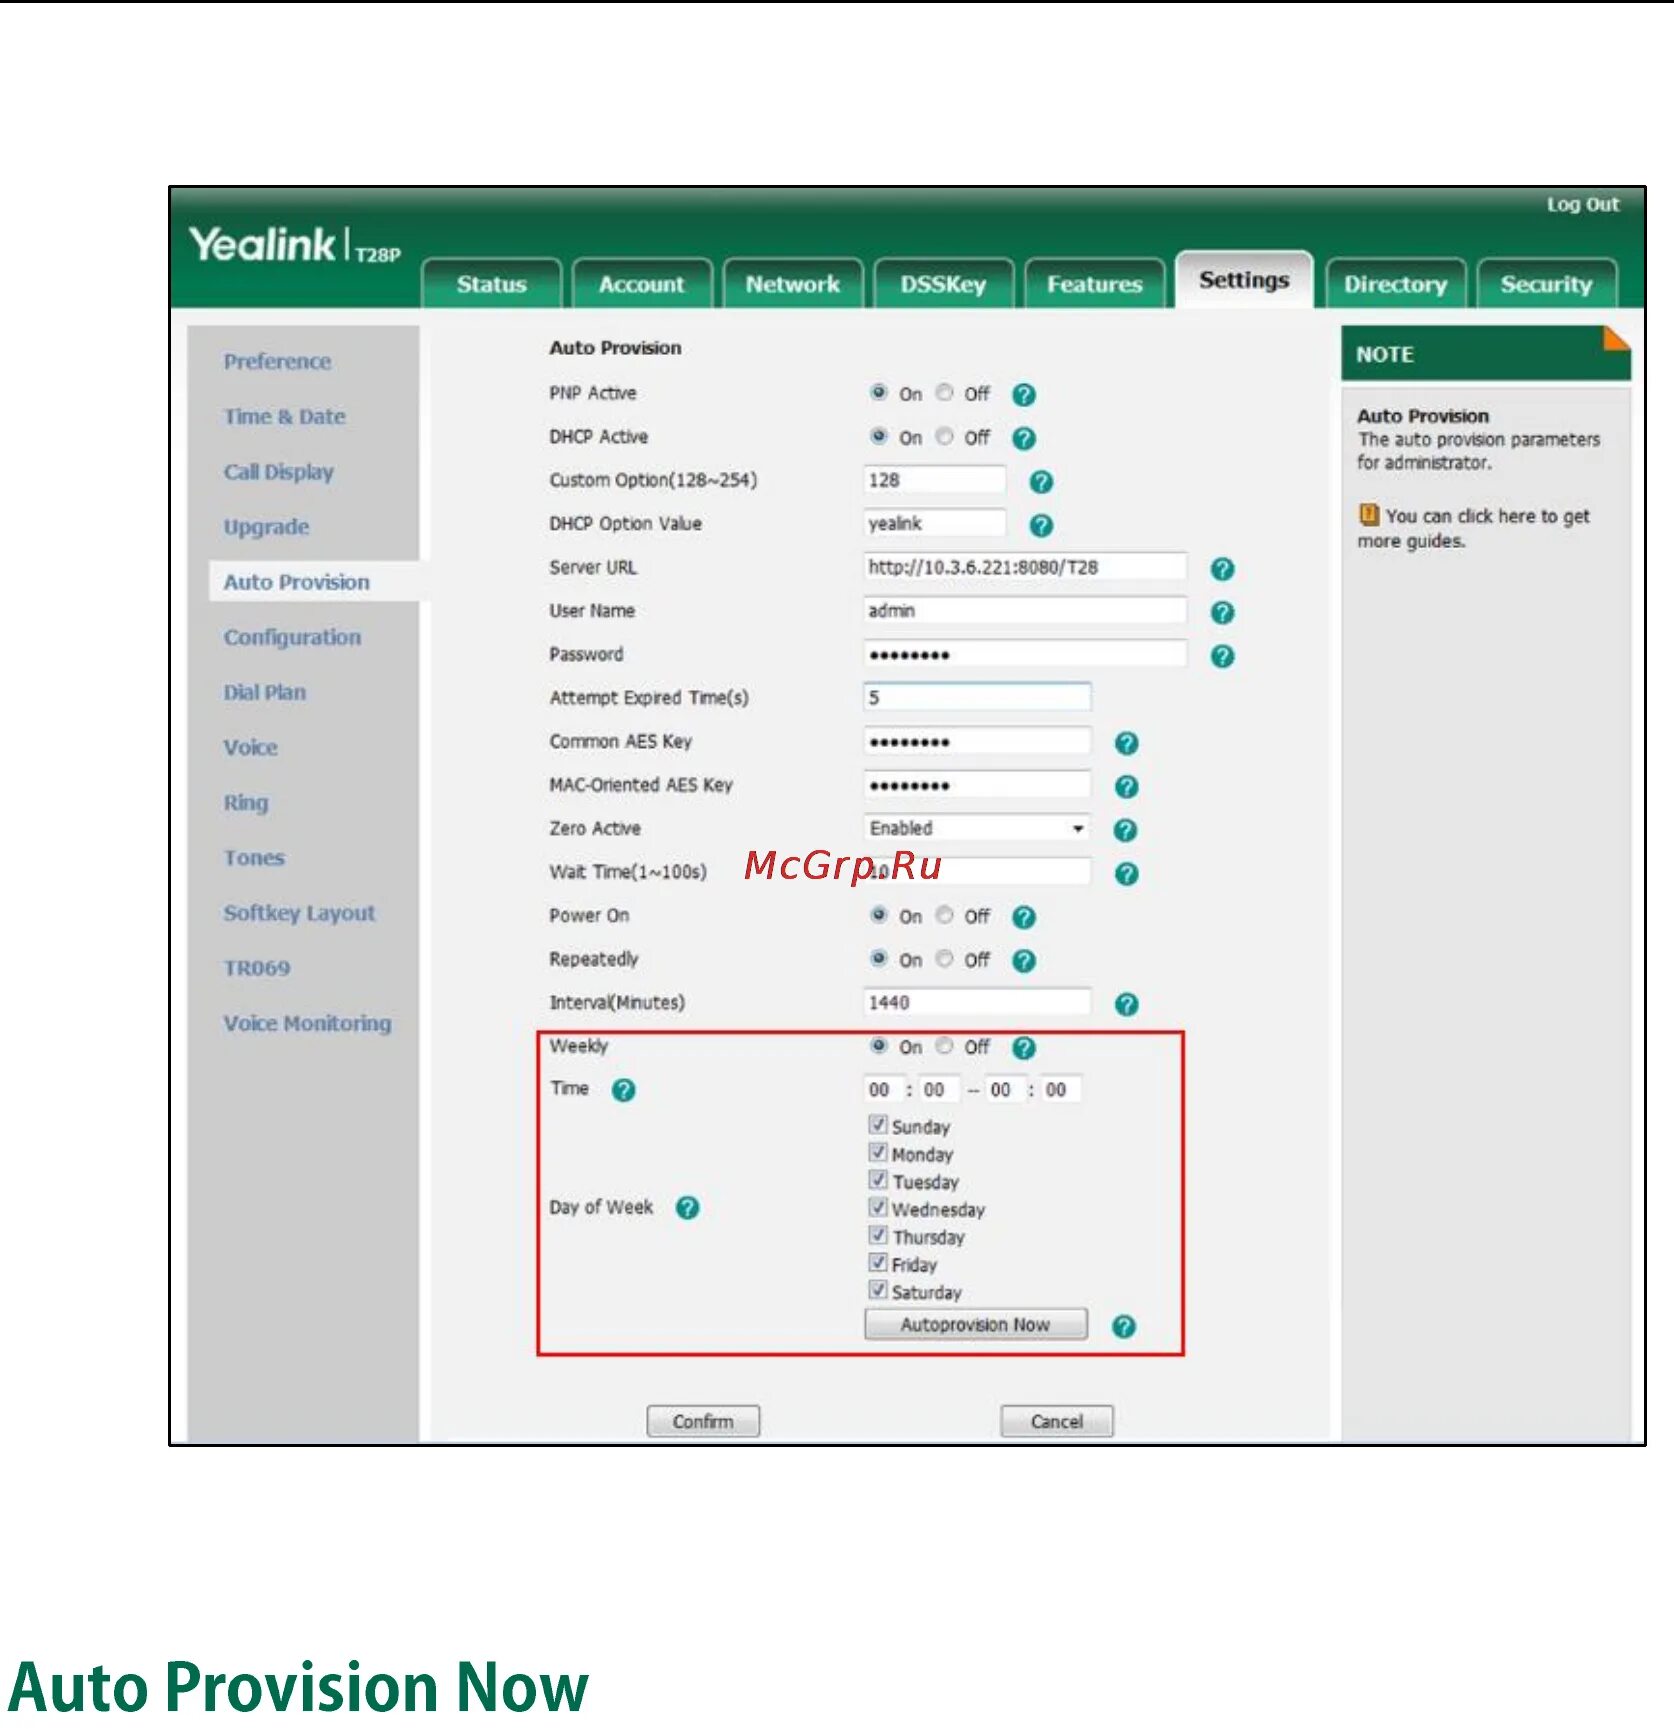Click help icon next to Day of Week
Screen dimensions: 1674x1729
(687, 1208)
